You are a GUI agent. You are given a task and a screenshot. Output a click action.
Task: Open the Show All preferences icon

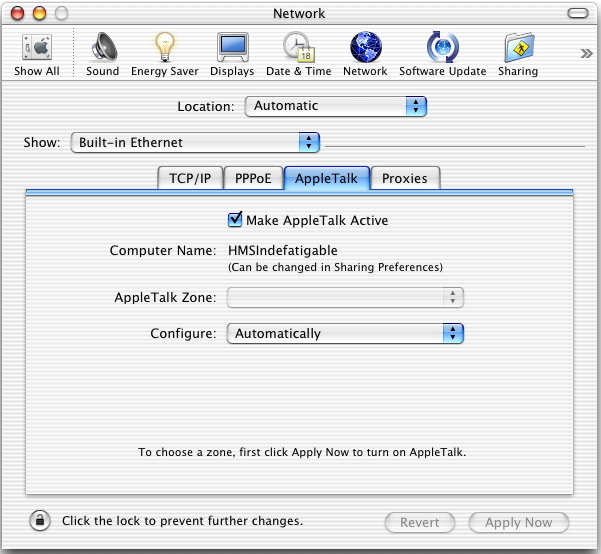point(37,48)
